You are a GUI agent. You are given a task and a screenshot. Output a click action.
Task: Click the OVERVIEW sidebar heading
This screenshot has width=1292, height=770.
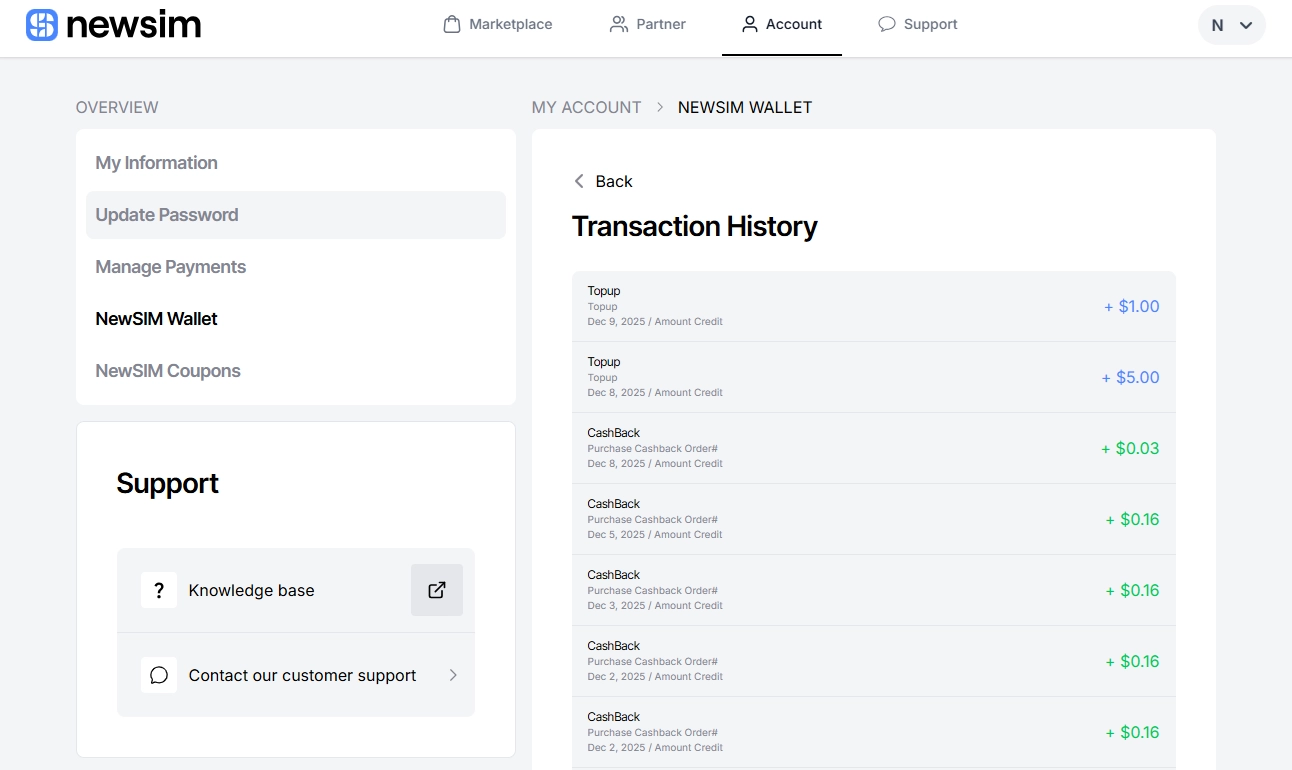point(117,107)
